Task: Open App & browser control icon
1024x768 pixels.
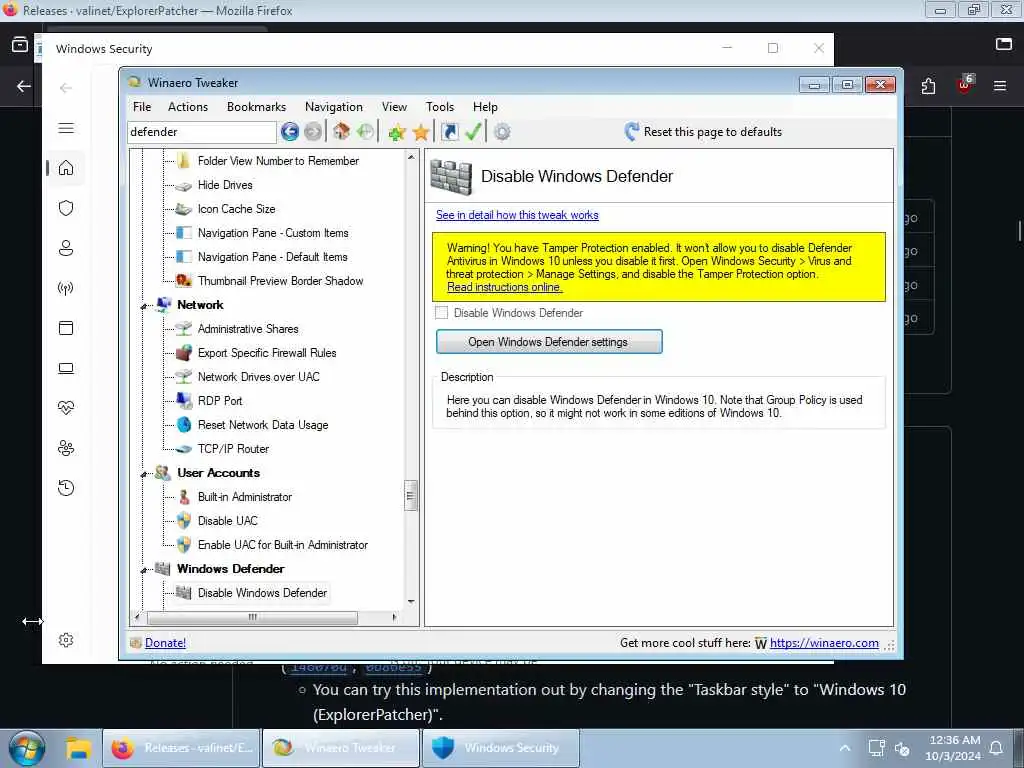Action: (x=66, y=328)
